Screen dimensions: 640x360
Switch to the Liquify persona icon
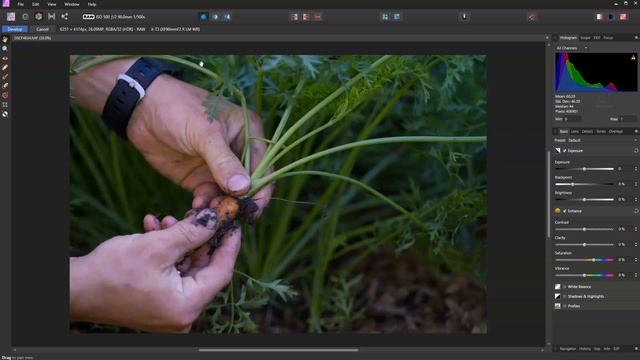25,17
